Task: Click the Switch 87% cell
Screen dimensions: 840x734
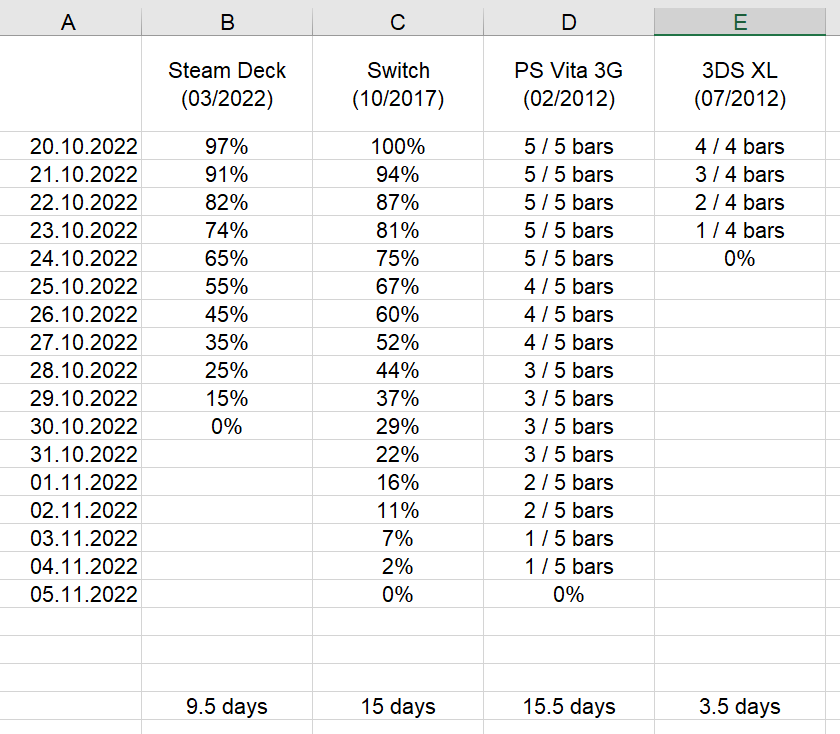Action: [398, 202]
